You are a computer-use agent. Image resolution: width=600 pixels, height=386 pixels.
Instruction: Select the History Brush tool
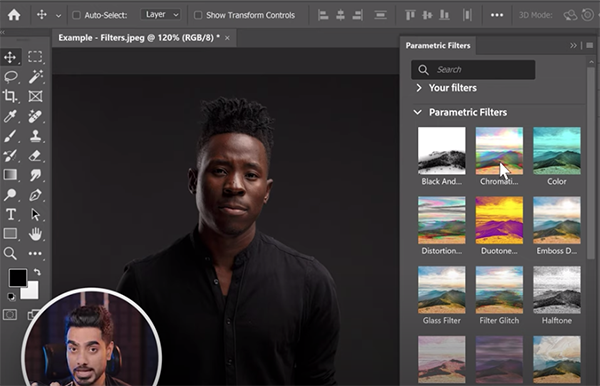(10, 155)
